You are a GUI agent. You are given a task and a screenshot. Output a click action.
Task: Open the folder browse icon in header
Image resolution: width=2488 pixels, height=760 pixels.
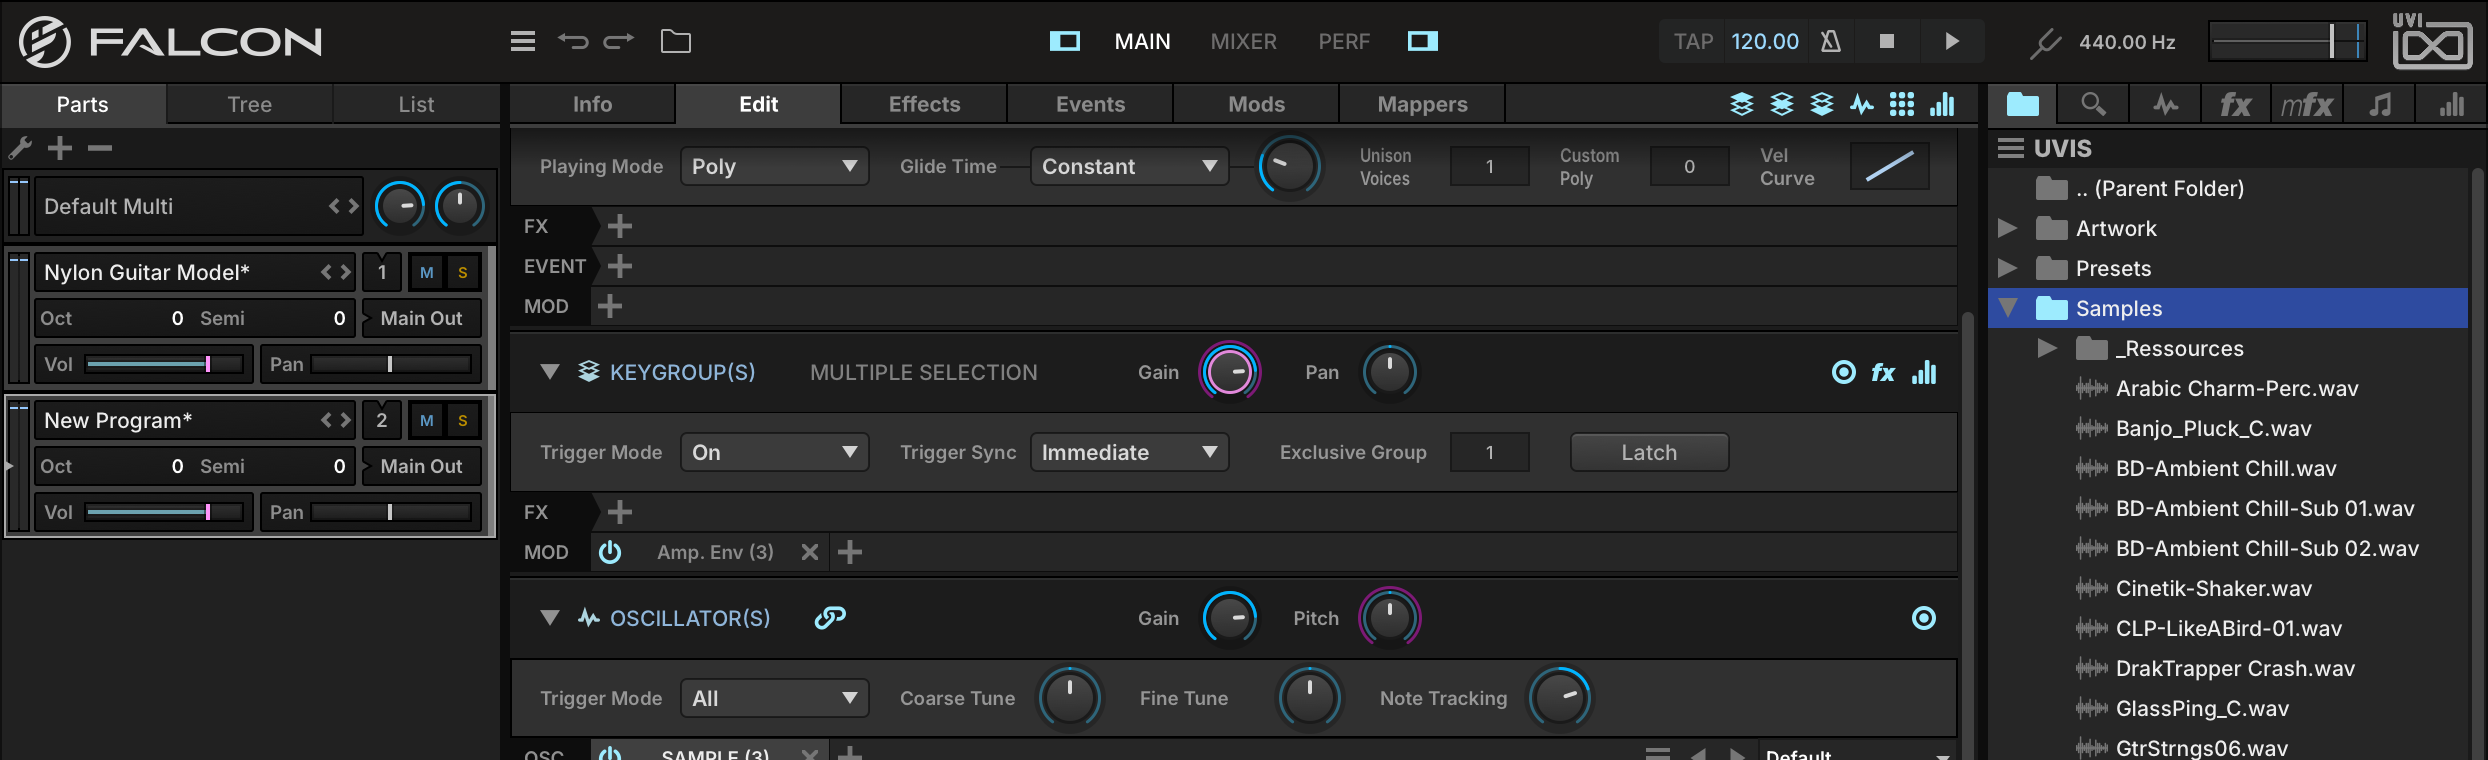click(x=676, y=41)
